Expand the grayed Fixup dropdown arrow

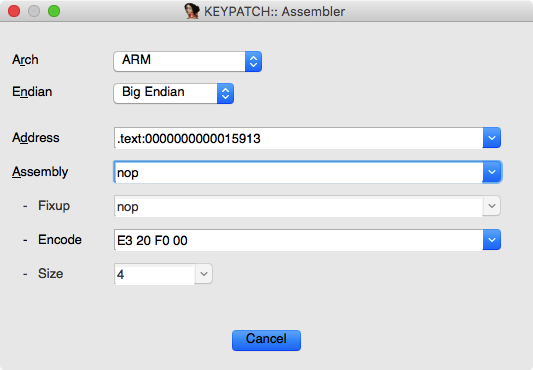[x=492, y=206]
